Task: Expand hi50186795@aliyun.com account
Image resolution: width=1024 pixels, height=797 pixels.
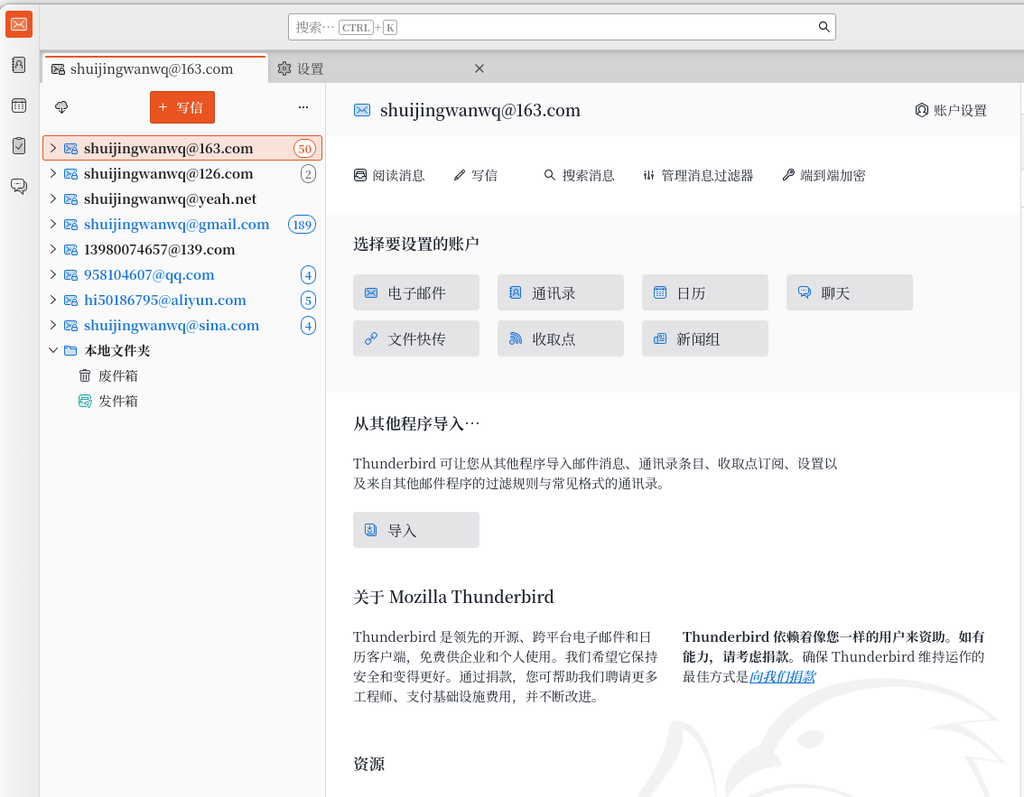Action: point(53,300)
